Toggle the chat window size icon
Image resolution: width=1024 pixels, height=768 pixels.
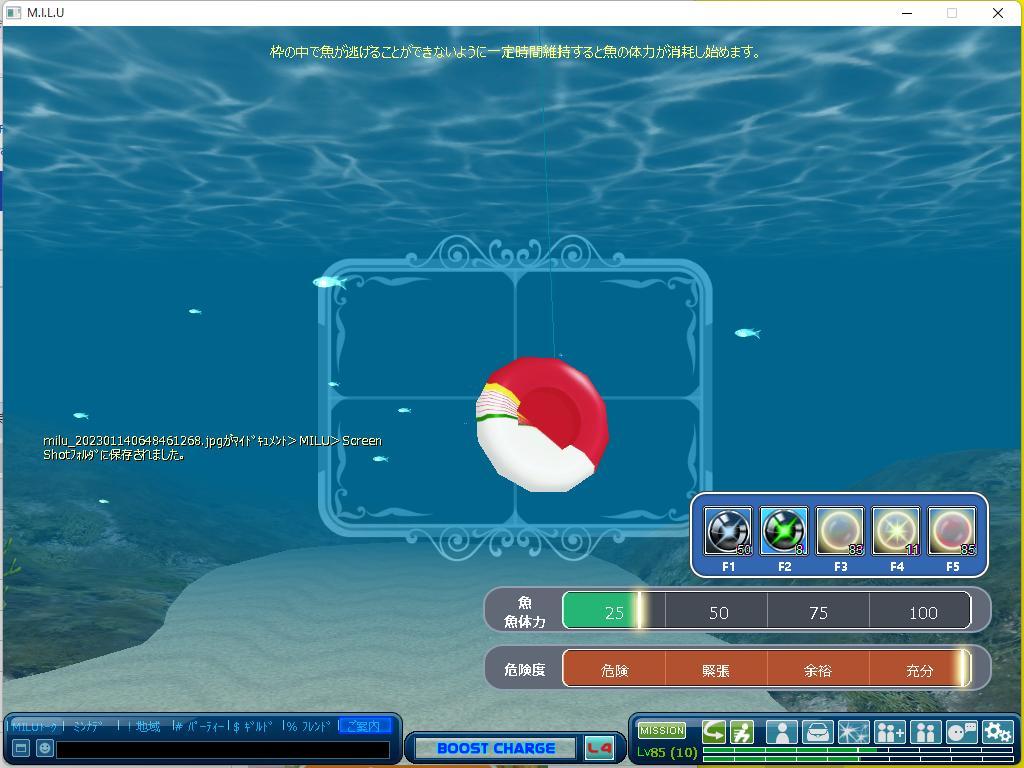pos(20,748)
